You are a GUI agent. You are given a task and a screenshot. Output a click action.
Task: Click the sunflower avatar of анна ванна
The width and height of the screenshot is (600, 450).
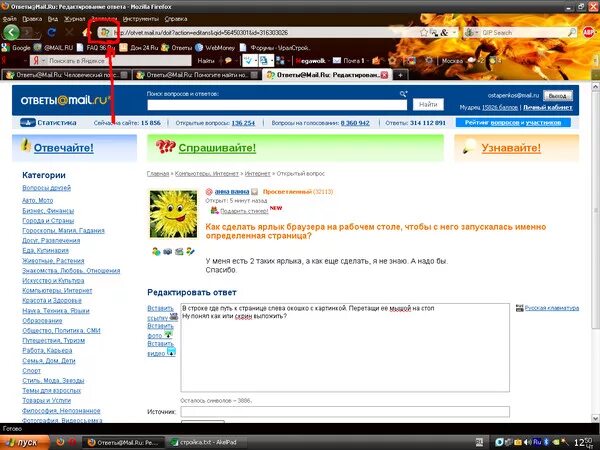click(173, 214)
